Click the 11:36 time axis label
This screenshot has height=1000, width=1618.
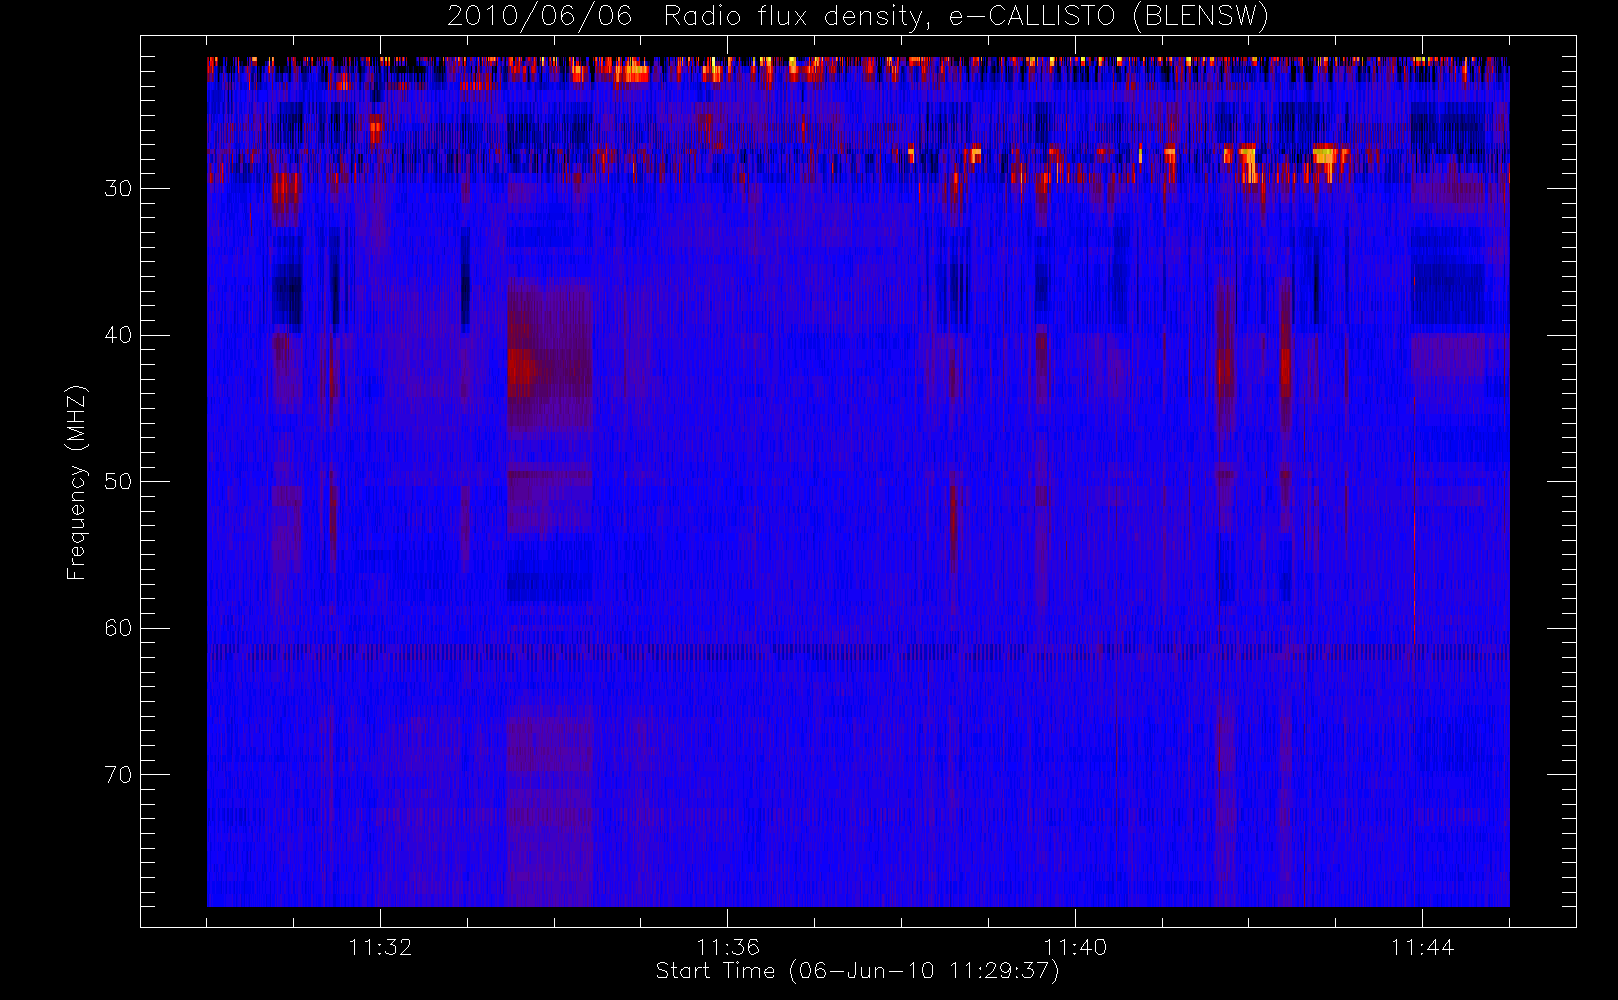(x=728, y=947)
